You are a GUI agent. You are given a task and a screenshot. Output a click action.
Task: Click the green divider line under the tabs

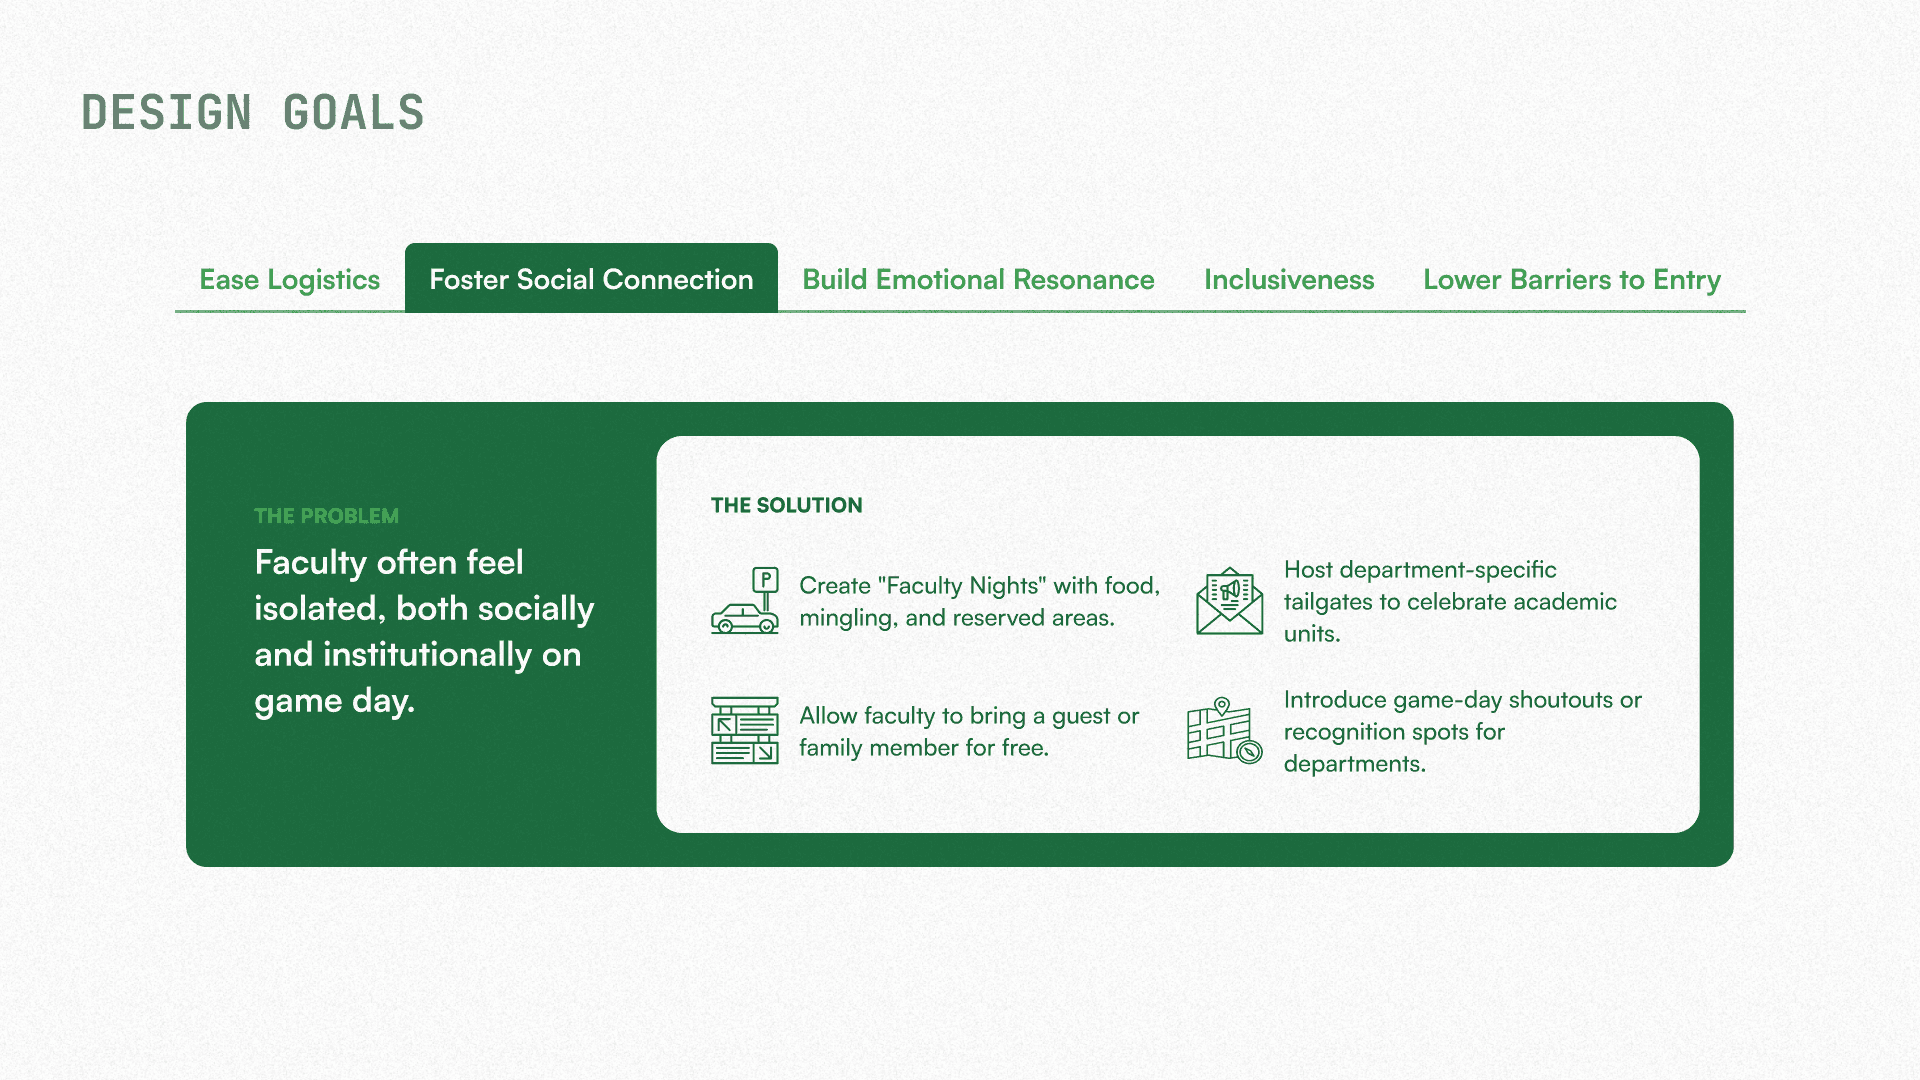point(1100,311)
